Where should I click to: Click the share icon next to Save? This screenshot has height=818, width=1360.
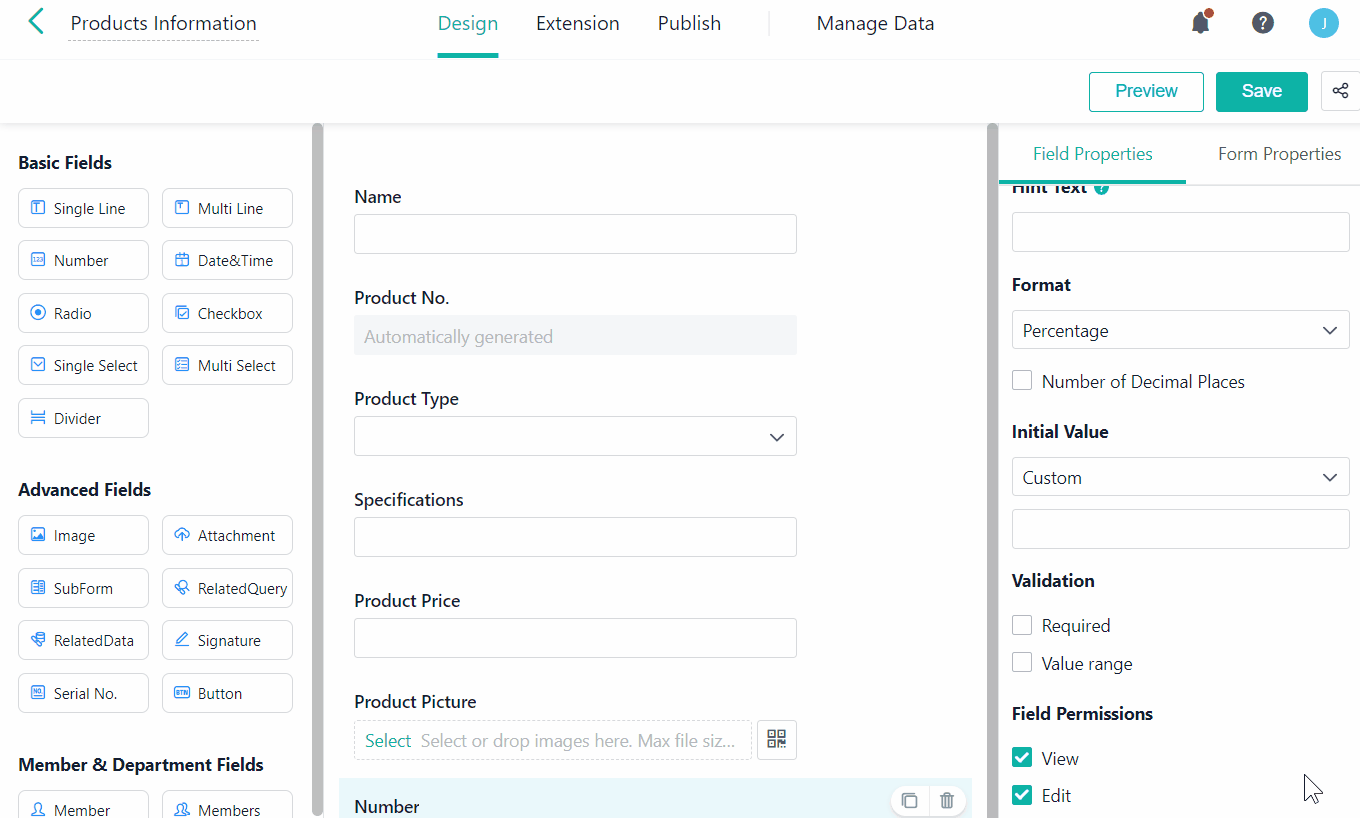point(1340,91)
